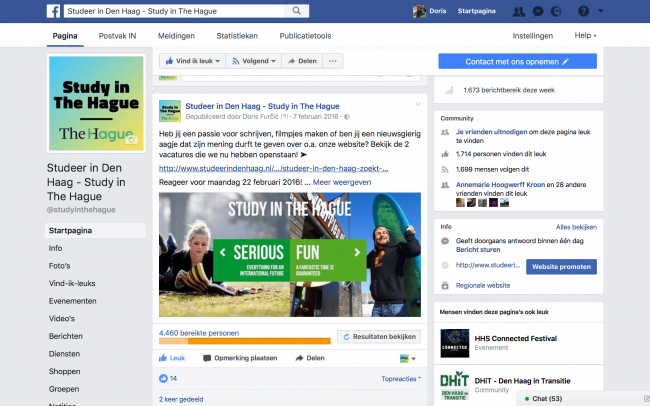Toggle the 'Vind ik leuk' page like button

192,61
